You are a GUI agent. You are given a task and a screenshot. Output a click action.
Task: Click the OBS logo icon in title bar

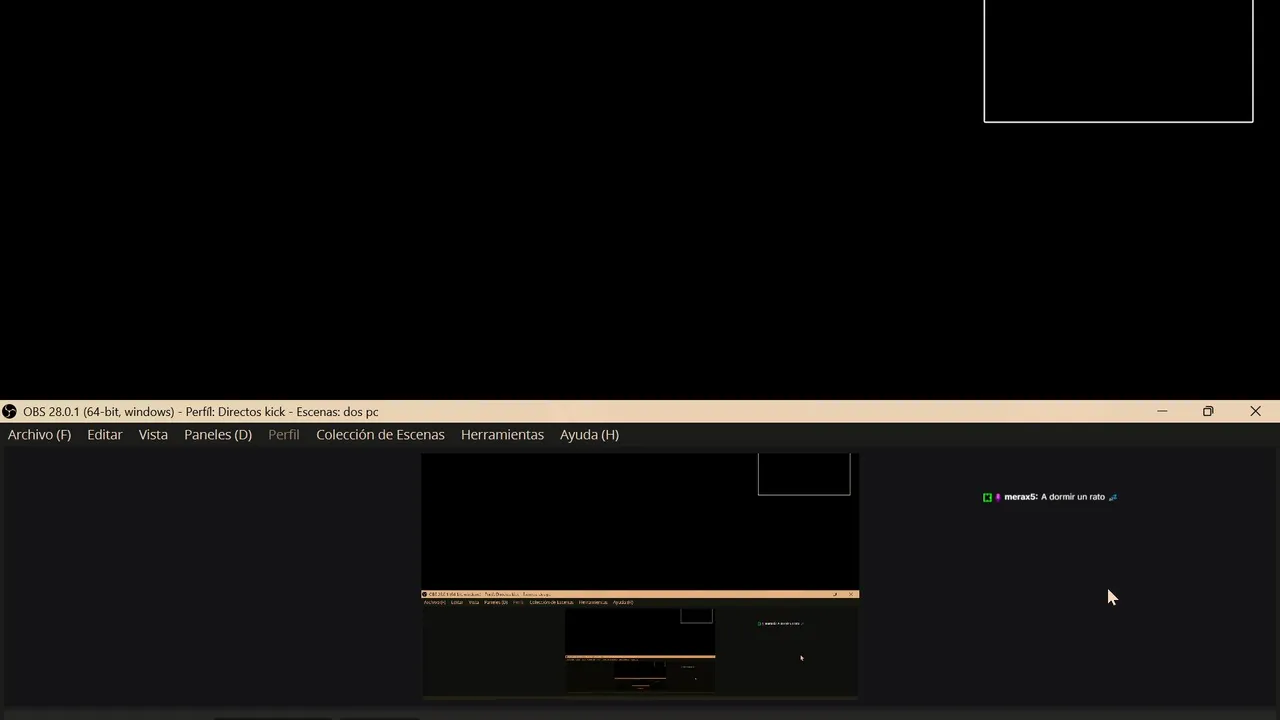point(9,412)
